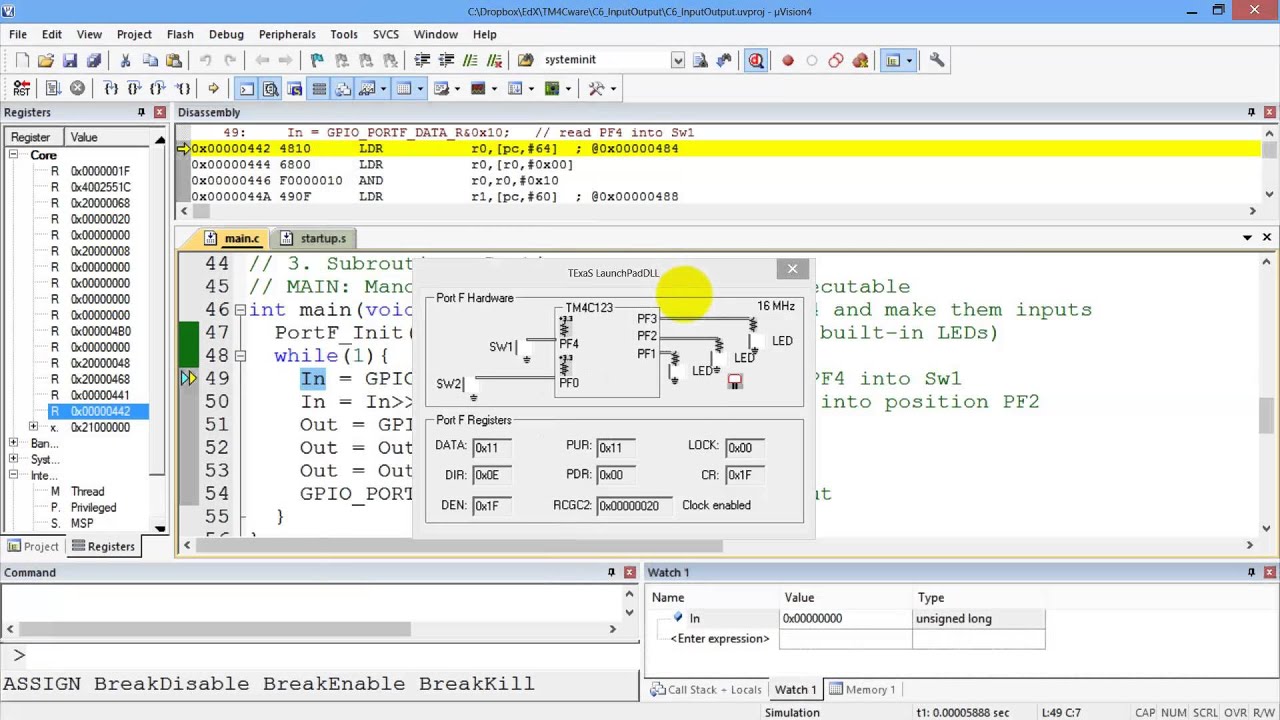Cut selection with the scissors icon
Viewport: 1280px width, 720px height.
click(126, 61)
